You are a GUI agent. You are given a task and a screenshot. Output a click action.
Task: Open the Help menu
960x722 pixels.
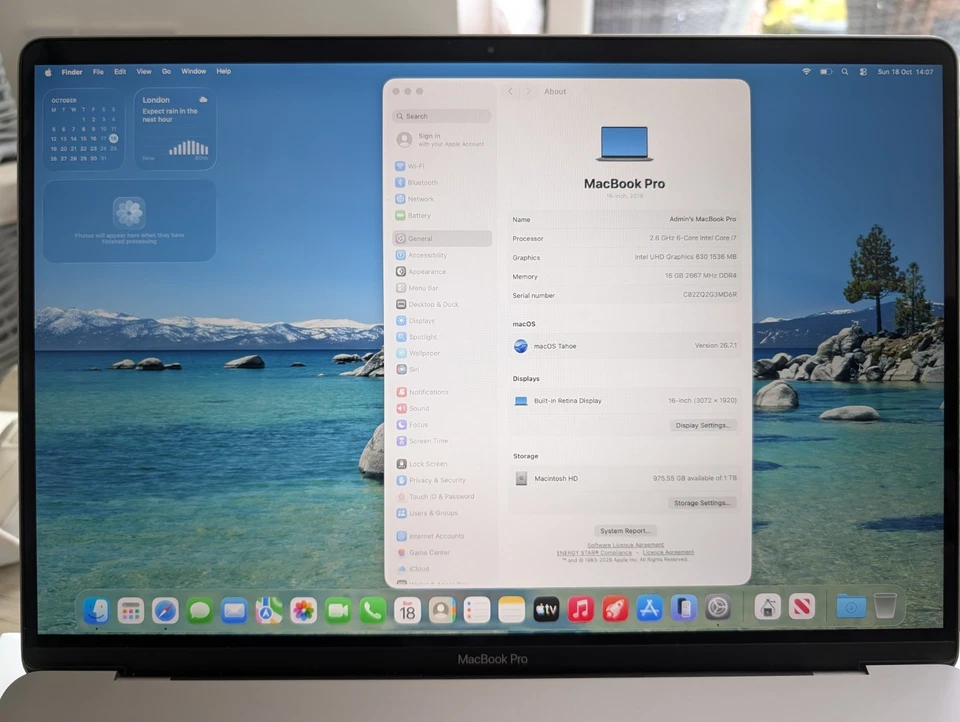click(223, 72)
